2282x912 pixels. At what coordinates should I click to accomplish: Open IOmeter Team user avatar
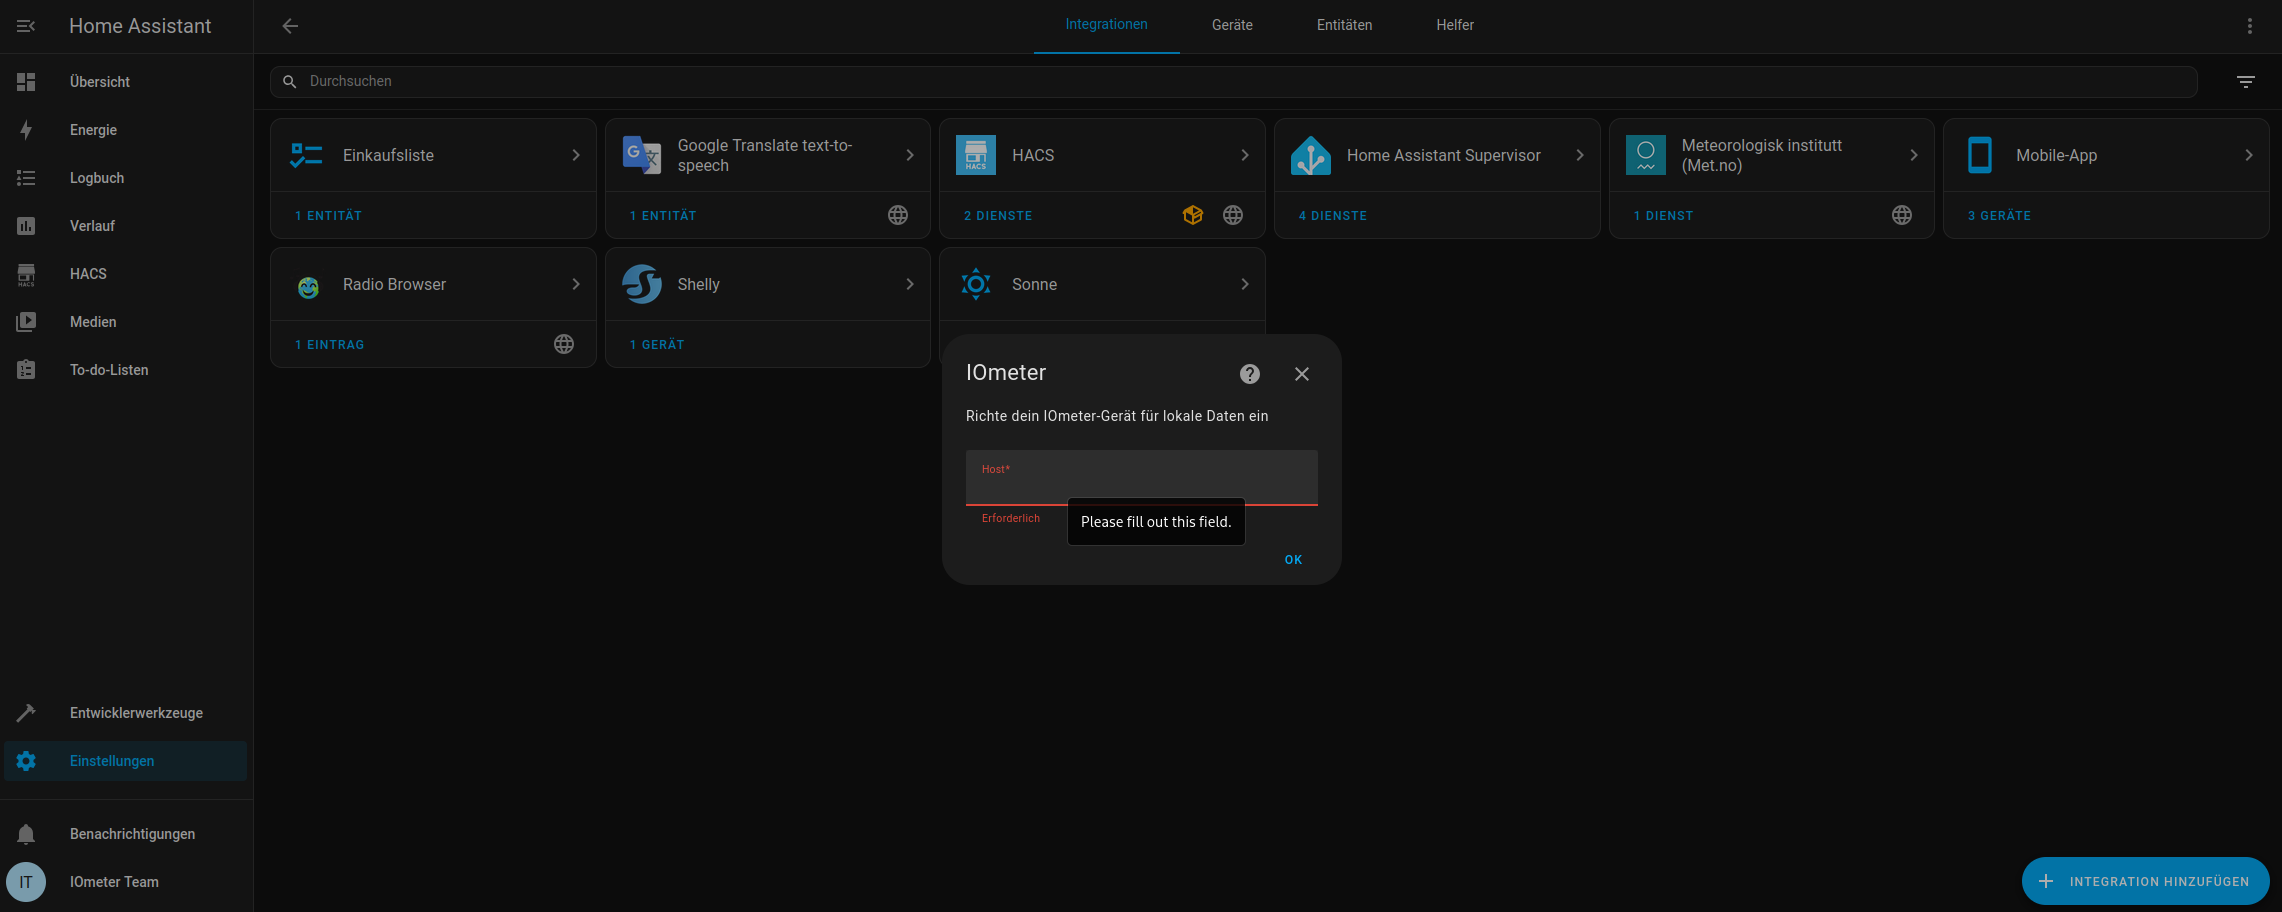pyautogui.click(x=26, y=882)
